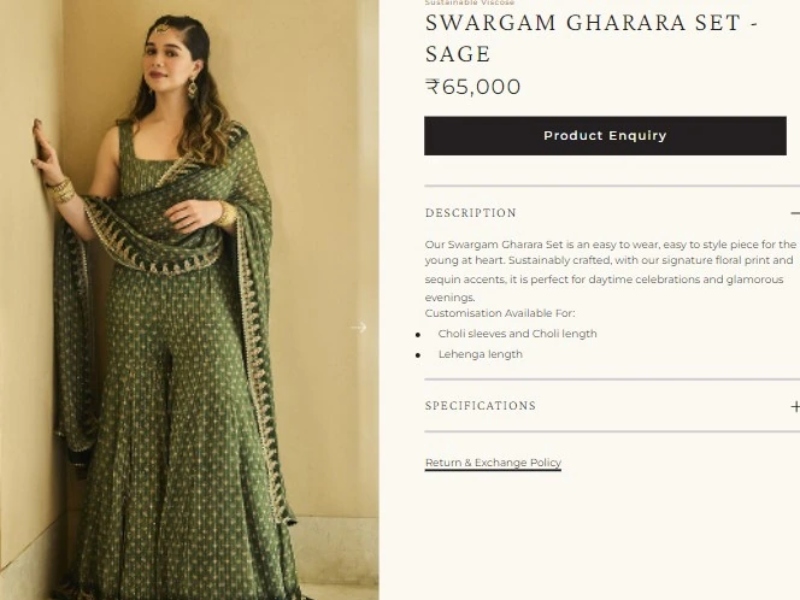The image size is (800, 600).
Task: Click the Choli sleeves and Choli length item
Action: [517, 334]
